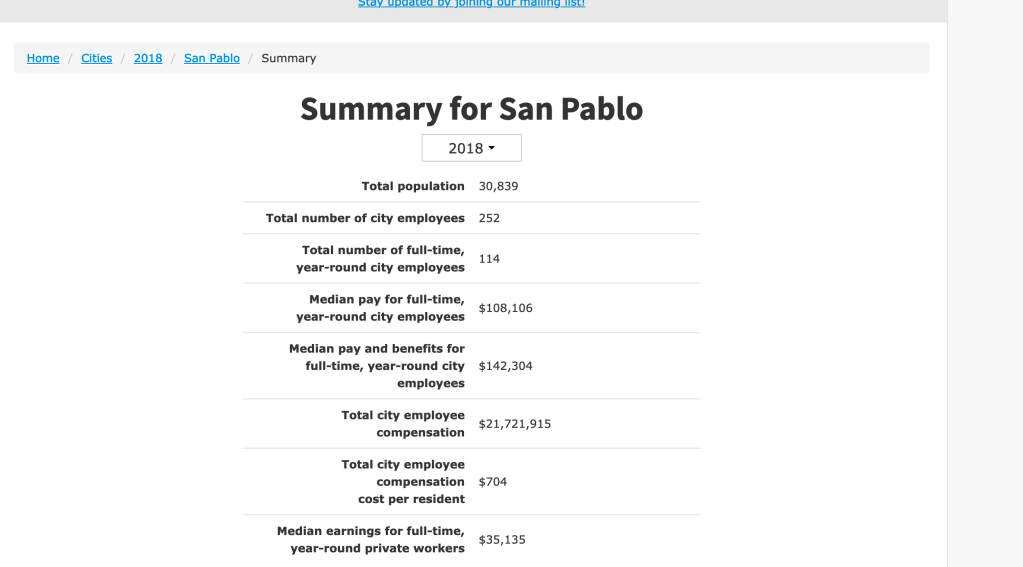Viewport: 1023px width, 567px height.
Task: Expand the 2018 year dropdown
Action: [x=471, y=148]
